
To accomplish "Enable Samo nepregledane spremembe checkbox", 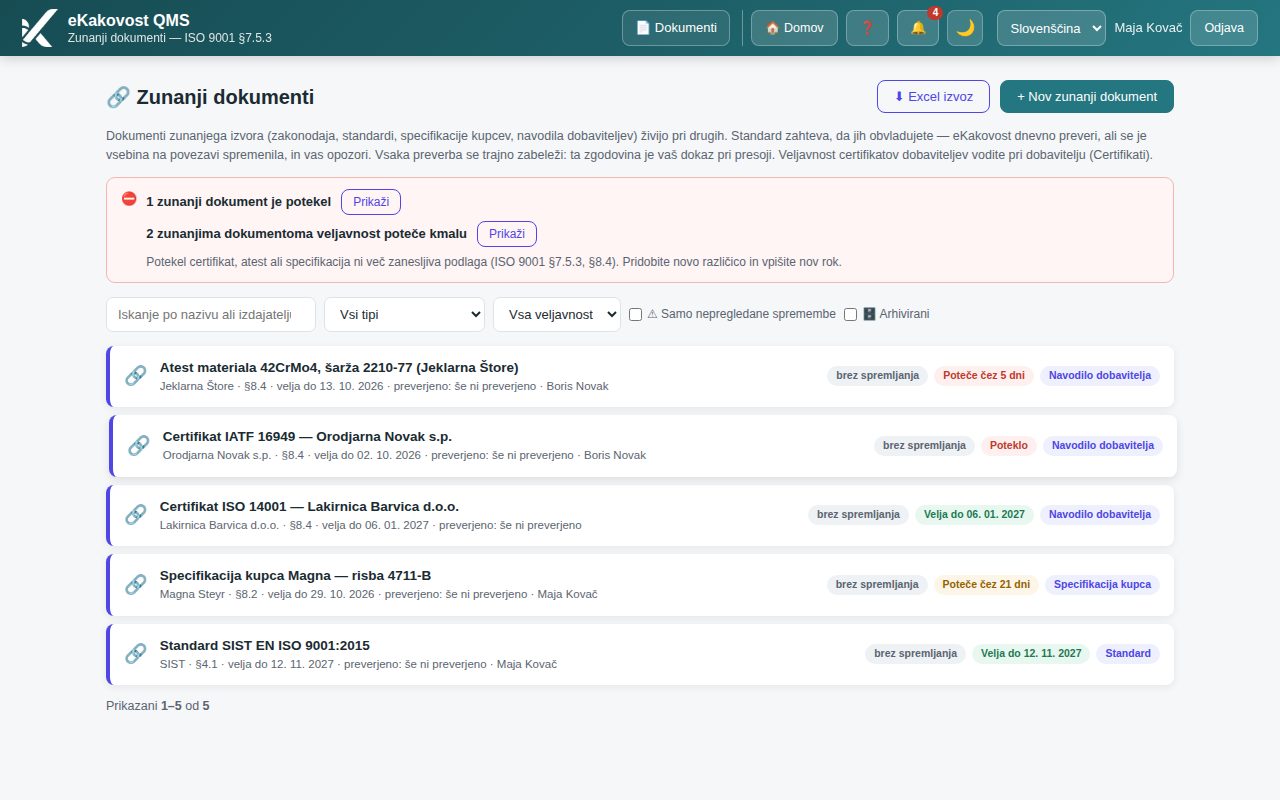I will pos(635,314).
